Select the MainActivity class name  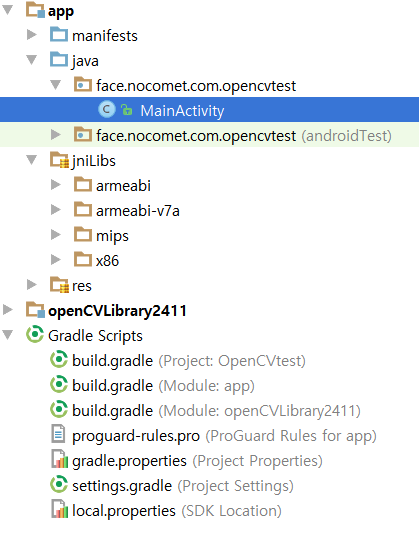(x=182, y=111)
